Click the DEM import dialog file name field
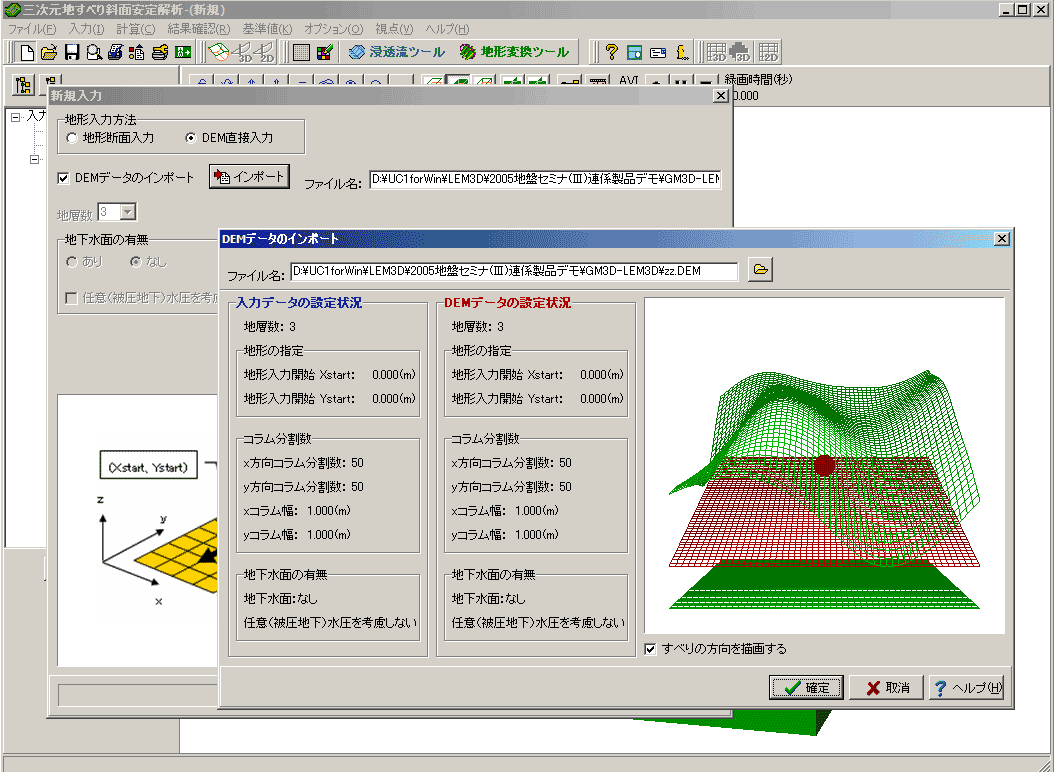This screenshot has height=772, width=1054. coord(513,271)
